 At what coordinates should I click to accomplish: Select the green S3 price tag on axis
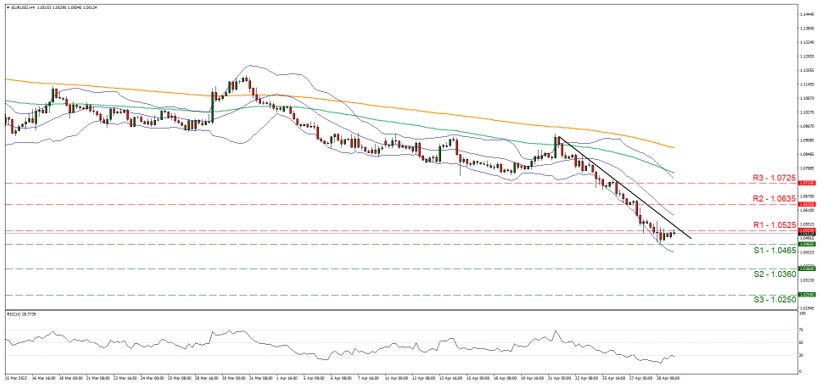pos(806,294)
